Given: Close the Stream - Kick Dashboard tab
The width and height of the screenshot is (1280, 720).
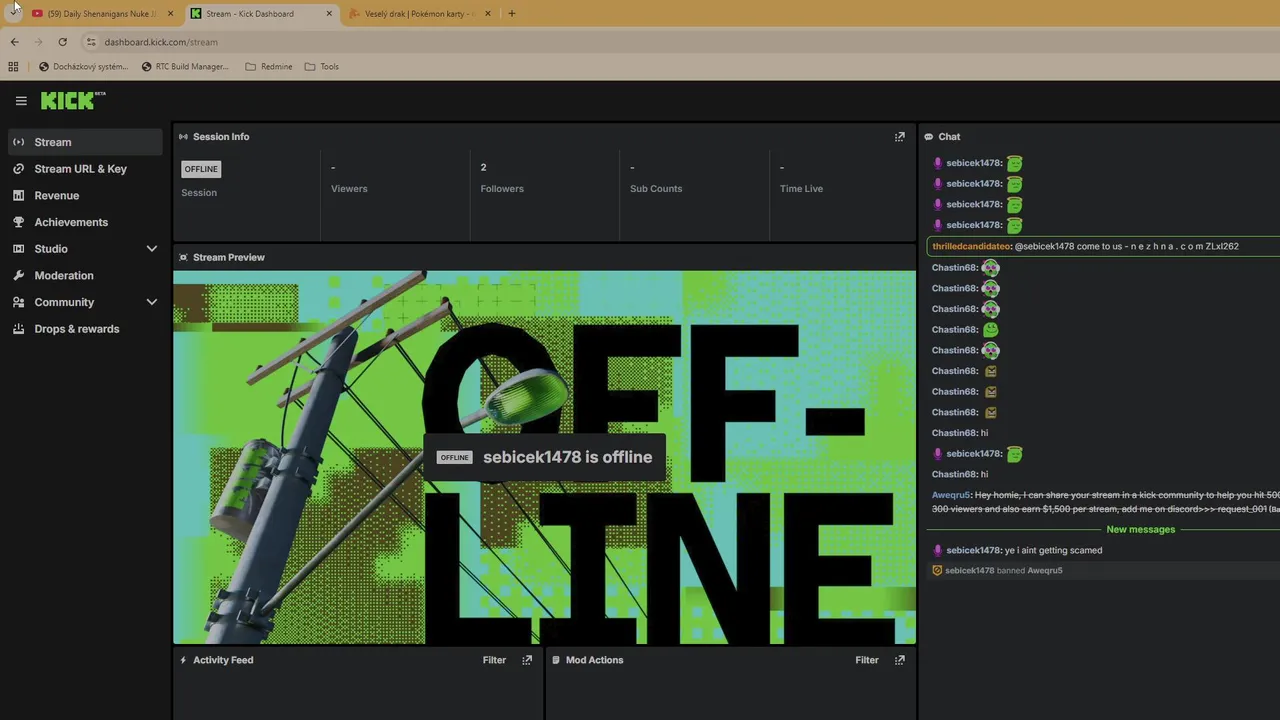Looking at the screenshot, I should coord(330,14).
